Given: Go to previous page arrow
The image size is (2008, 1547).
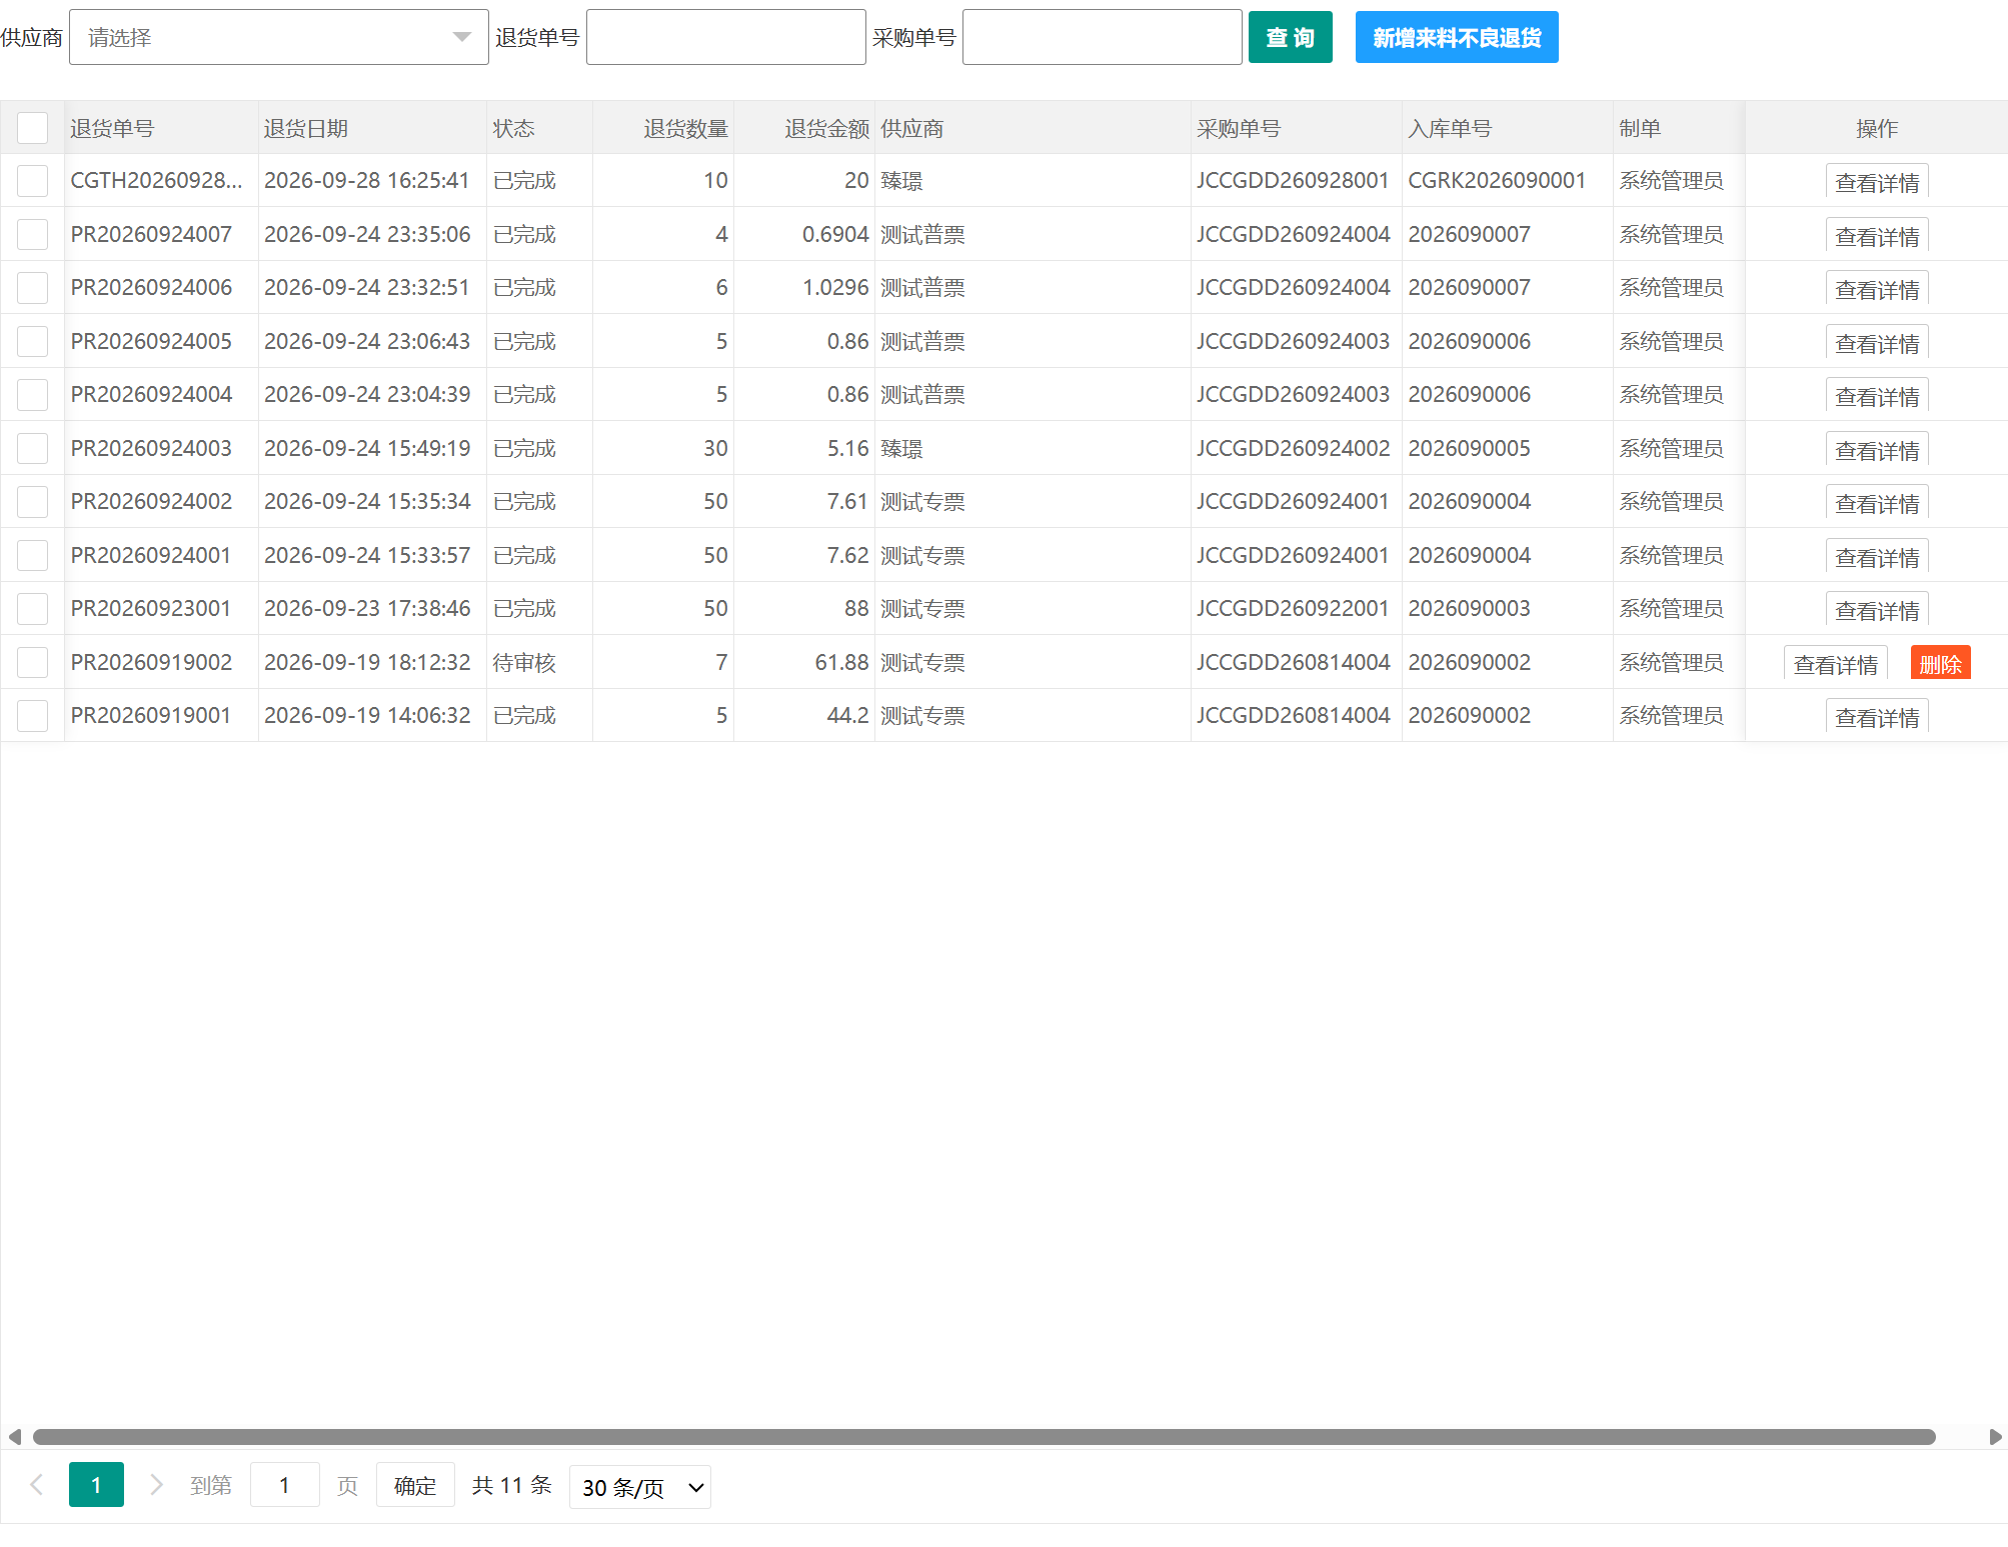Looking at the screenshot, I should point(37,1485).
